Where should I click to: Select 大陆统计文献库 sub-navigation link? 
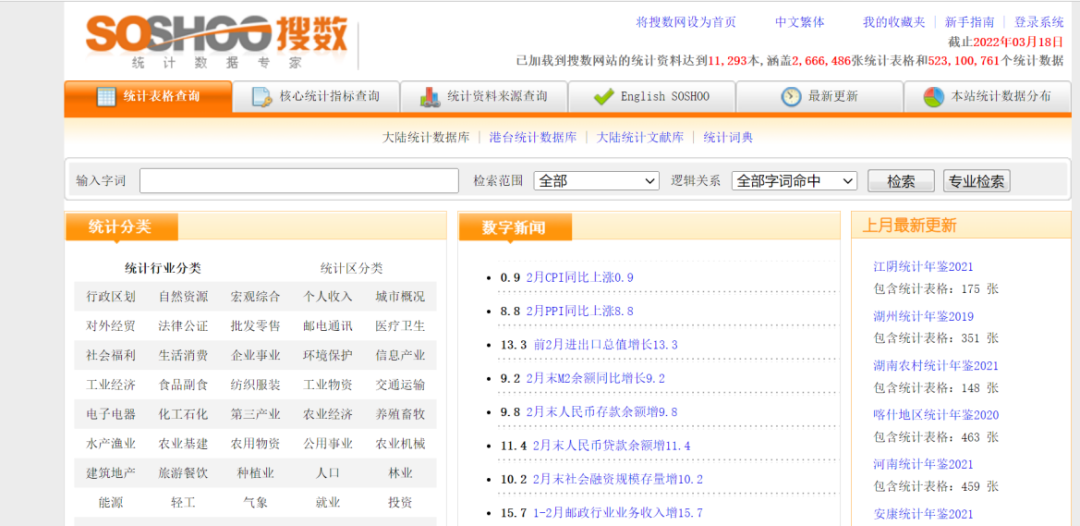(640, 137)
